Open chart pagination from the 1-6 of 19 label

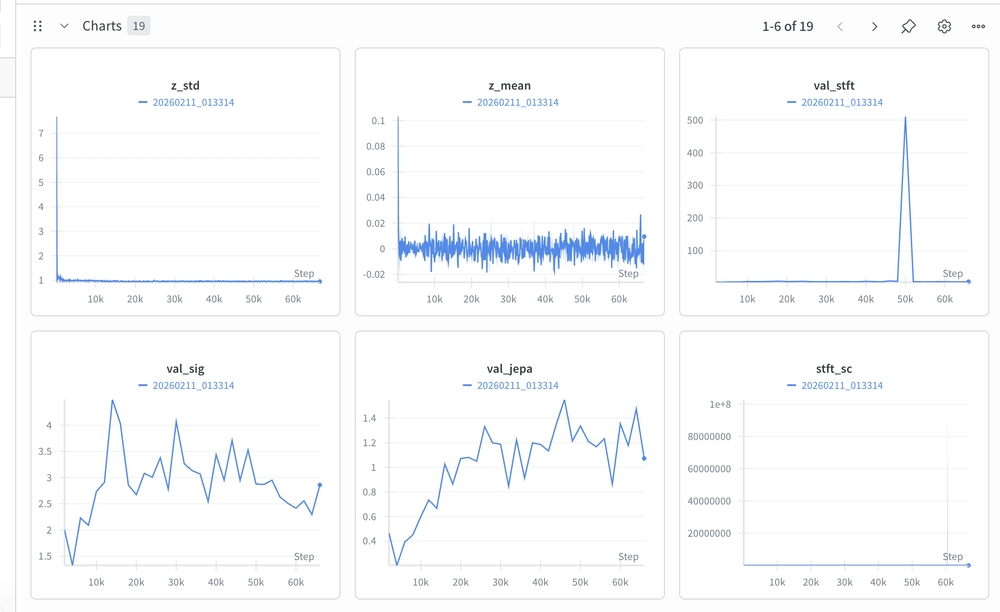point(785,26)
